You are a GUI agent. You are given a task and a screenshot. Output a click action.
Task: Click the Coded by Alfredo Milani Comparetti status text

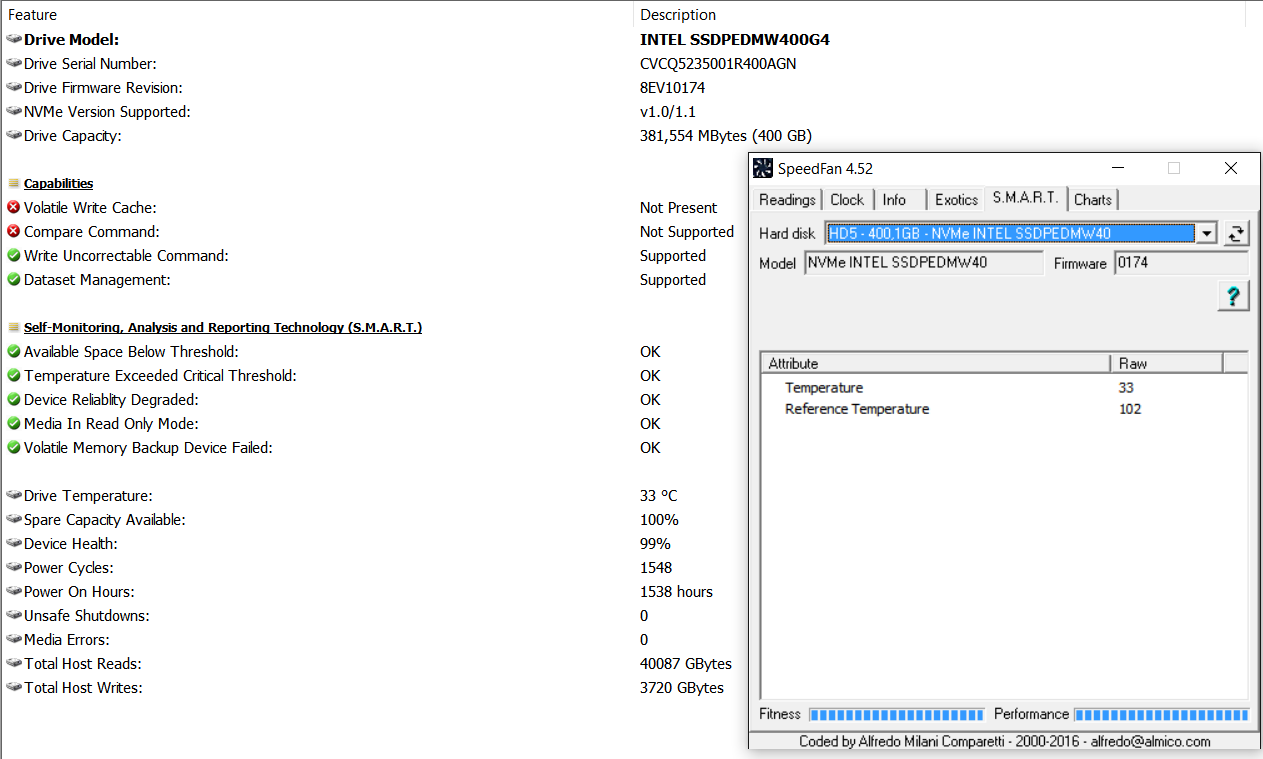1004,742
